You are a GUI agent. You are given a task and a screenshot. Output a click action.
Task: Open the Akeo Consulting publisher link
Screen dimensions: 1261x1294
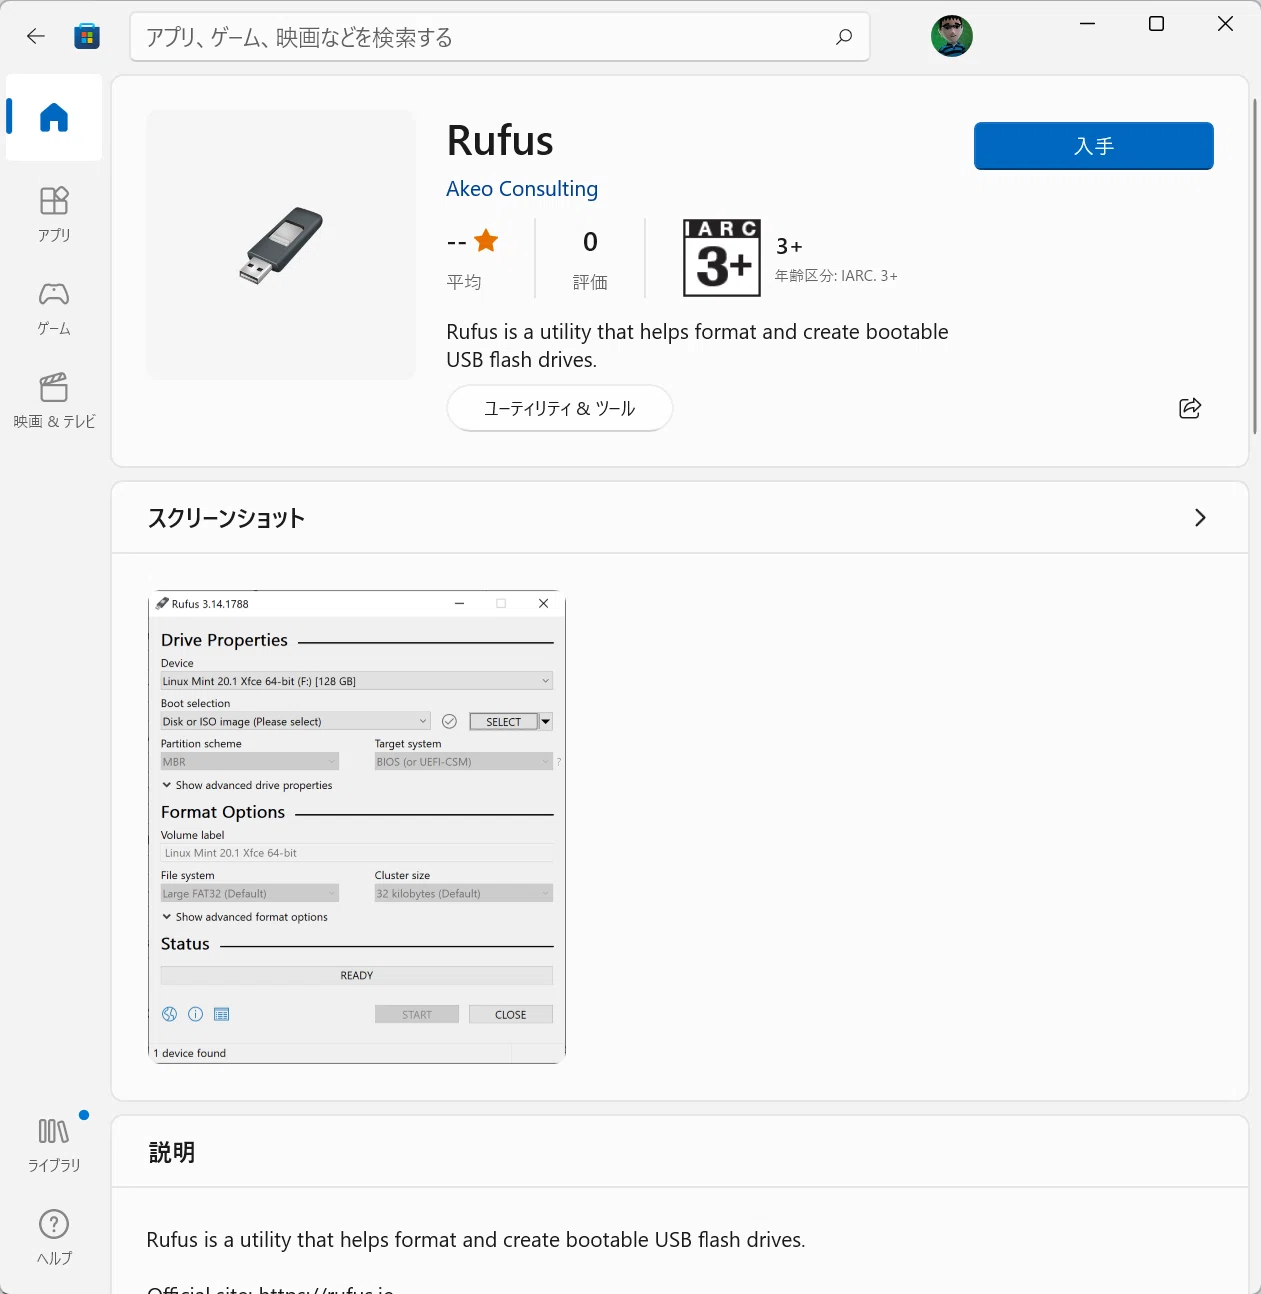[522, 189]
